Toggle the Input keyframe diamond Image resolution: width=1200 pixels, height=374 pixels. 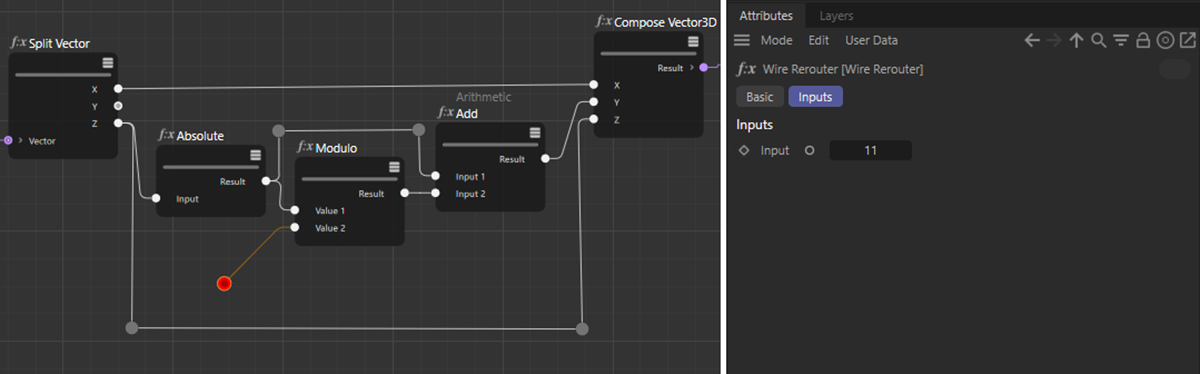(743, 151)
